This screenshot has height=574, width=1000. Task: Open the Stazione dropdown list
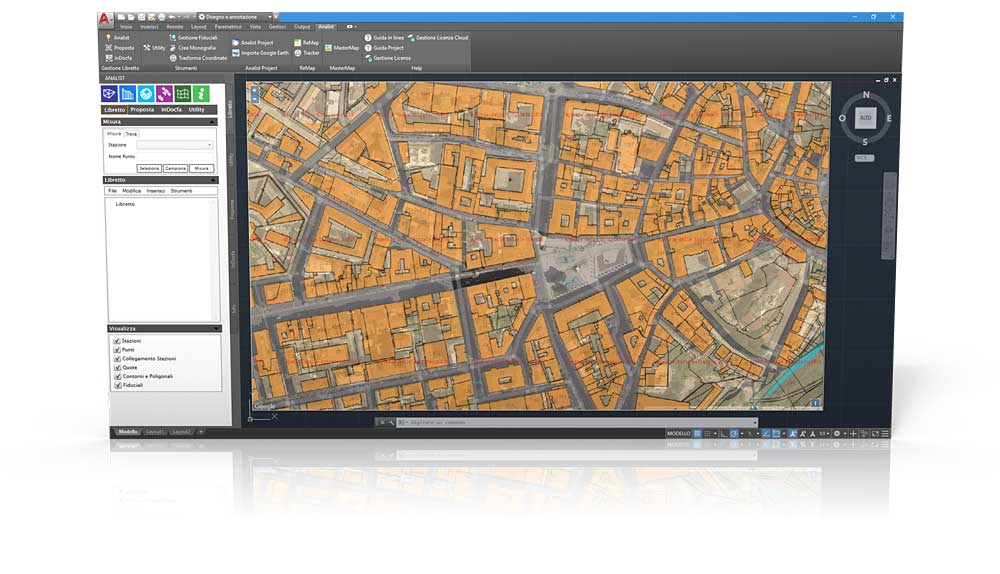point(174,145)
